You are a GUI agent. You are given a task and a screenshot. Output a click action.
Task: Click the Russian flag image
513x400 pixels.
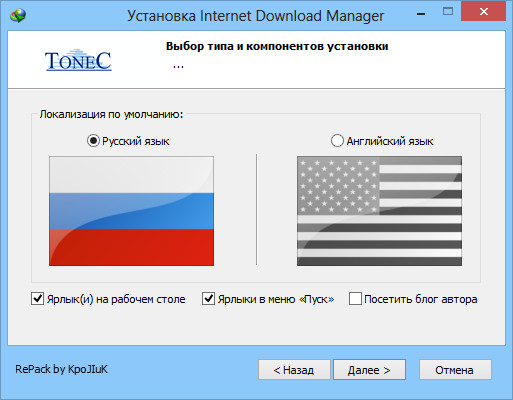coord(132,211)
